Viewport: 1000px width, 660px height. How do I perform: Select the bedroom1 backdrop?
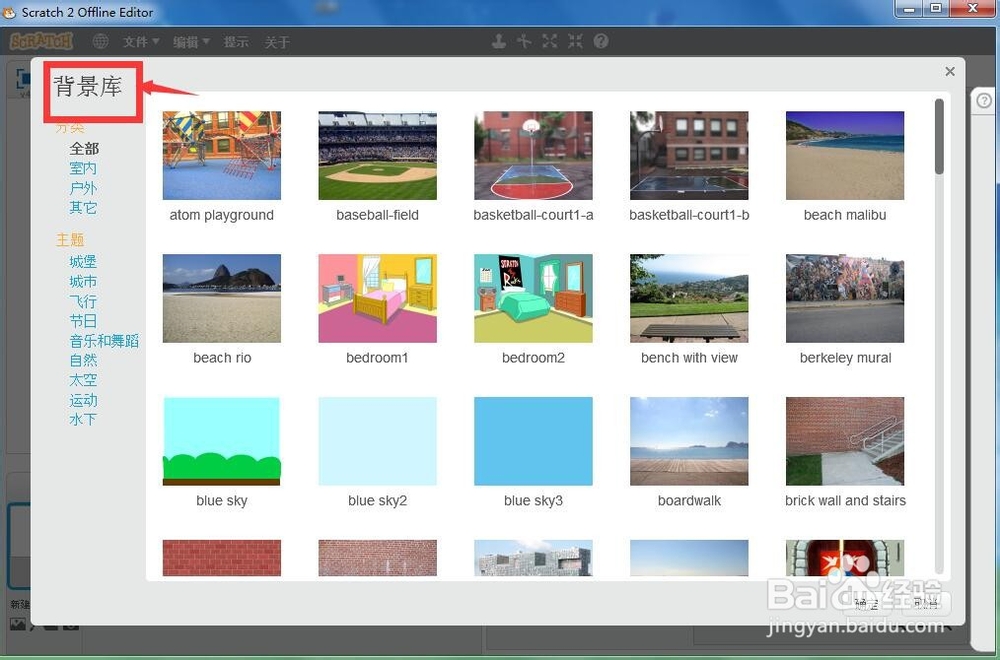[x=378, y=298]
